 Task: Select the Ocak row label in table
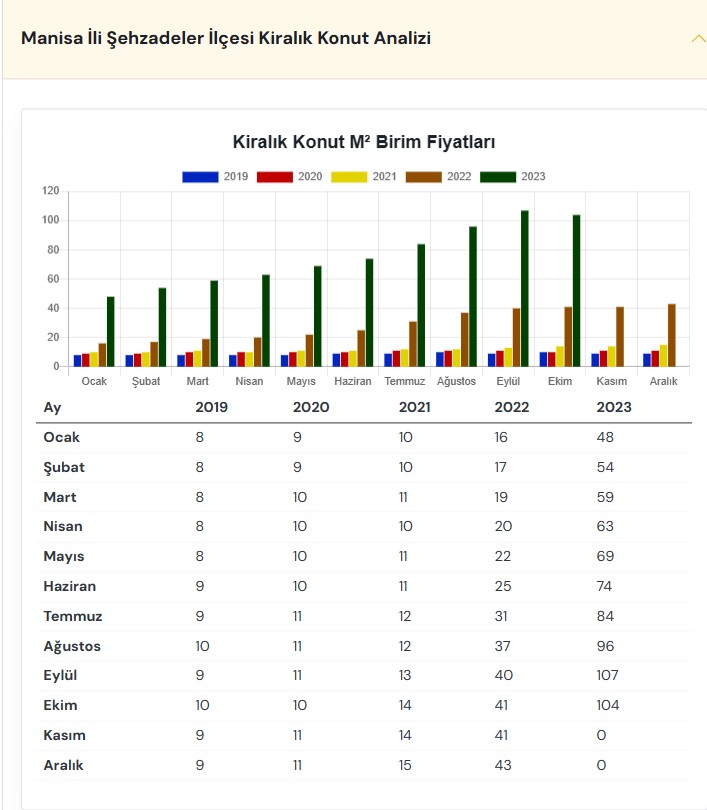(x=61, y=437)
